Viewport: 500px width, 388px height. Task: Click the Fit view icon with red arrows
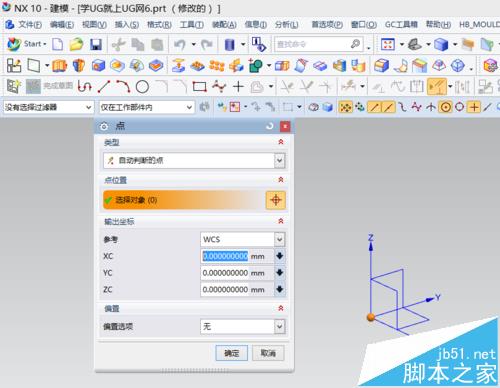(388, 44)
